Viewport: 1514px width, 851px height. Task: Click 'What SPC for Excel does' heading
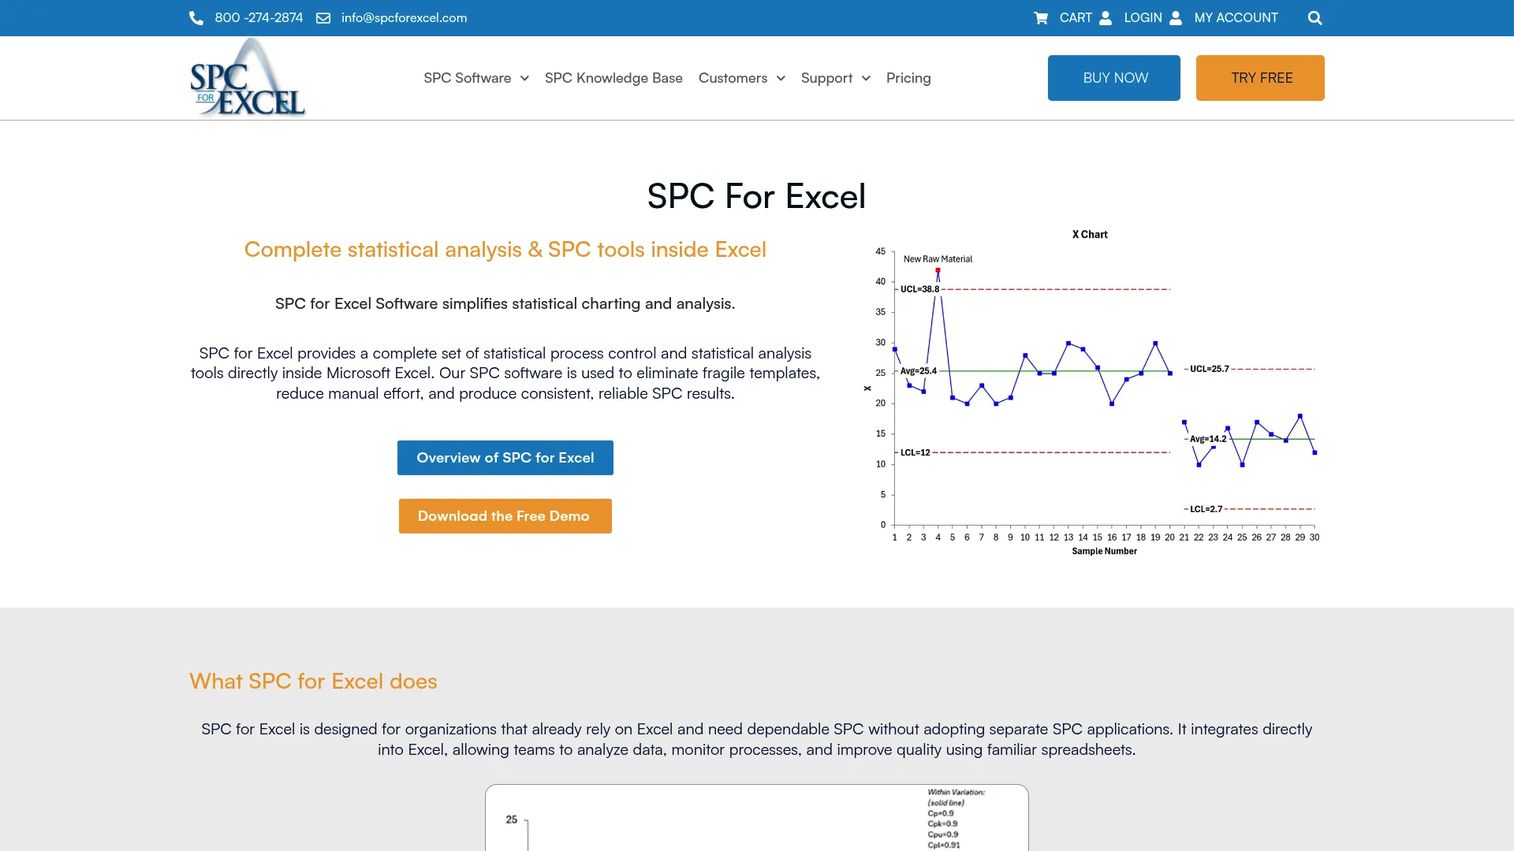coord(313,681)
